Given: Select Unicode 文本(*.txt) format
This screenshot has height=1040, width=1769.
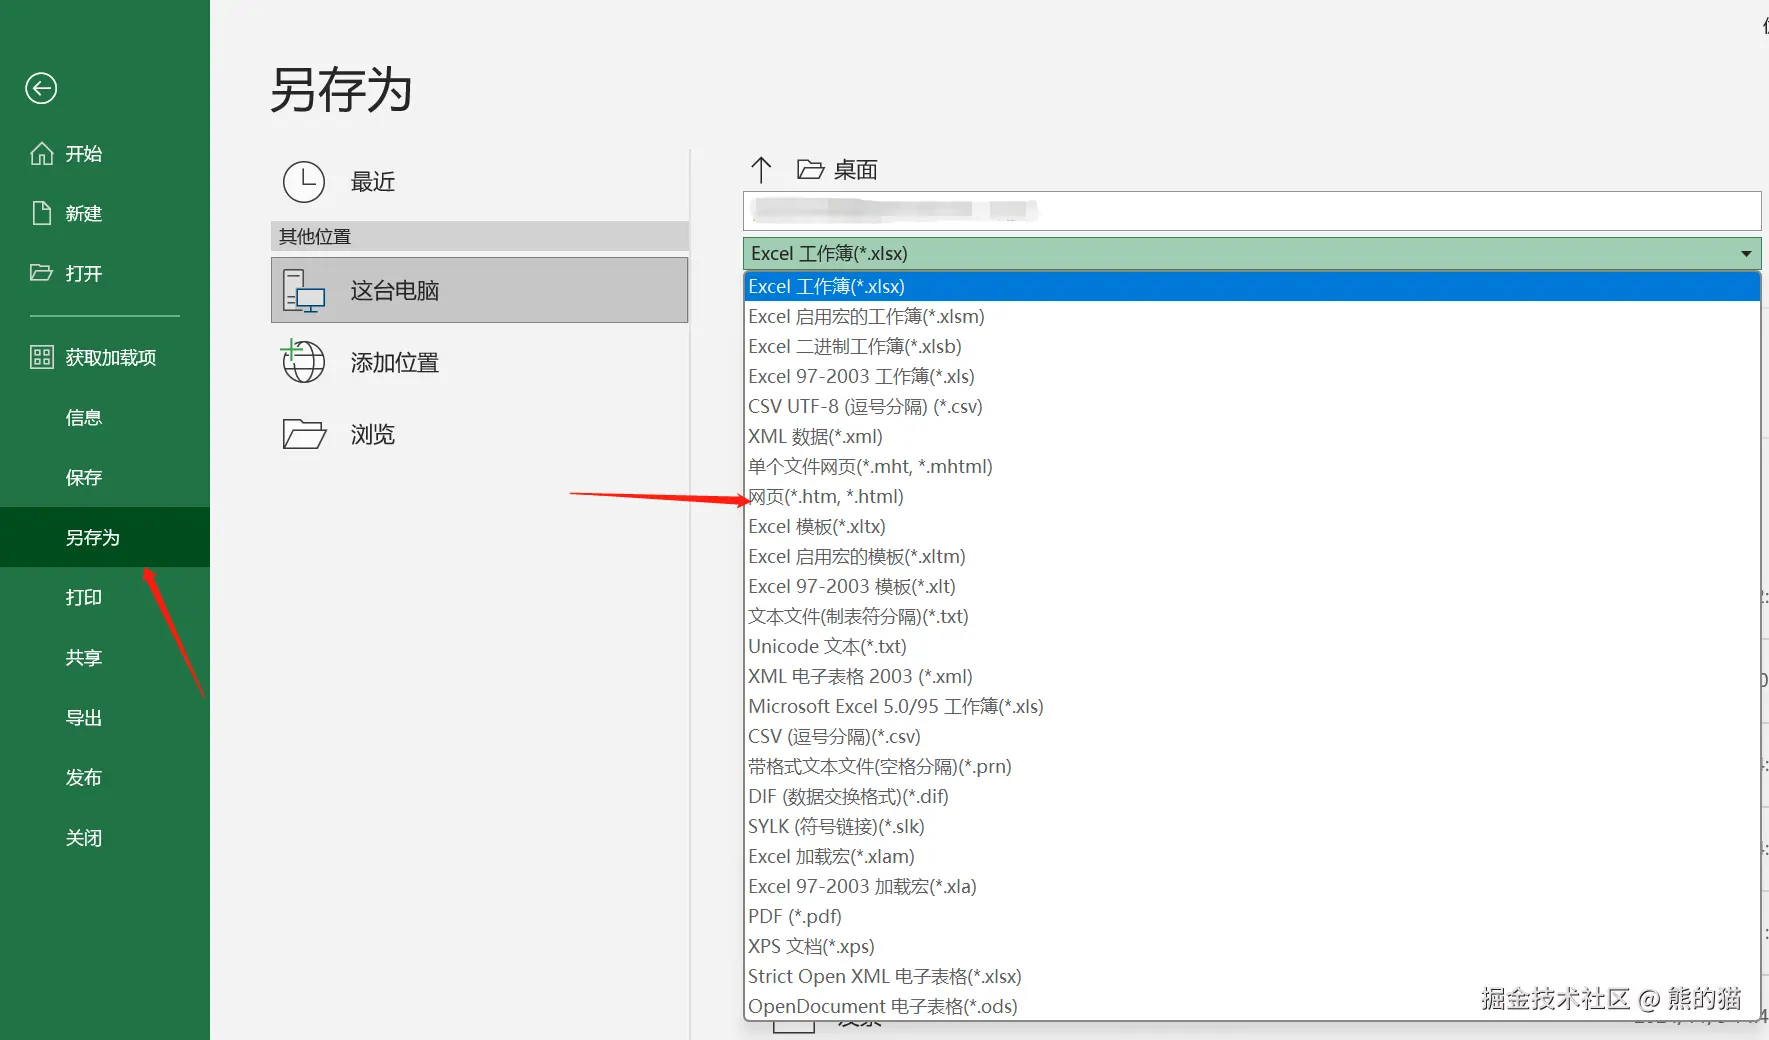Looking at the screenshot, I should point(1252,646).
